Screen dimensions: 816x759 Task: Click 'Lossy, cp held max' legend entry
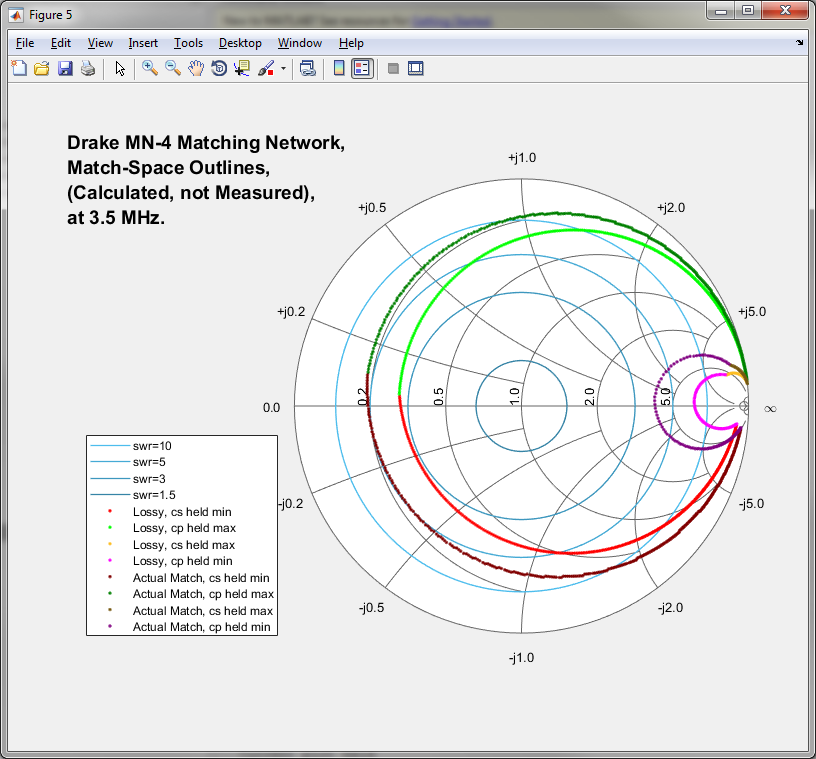click(184, 528)
